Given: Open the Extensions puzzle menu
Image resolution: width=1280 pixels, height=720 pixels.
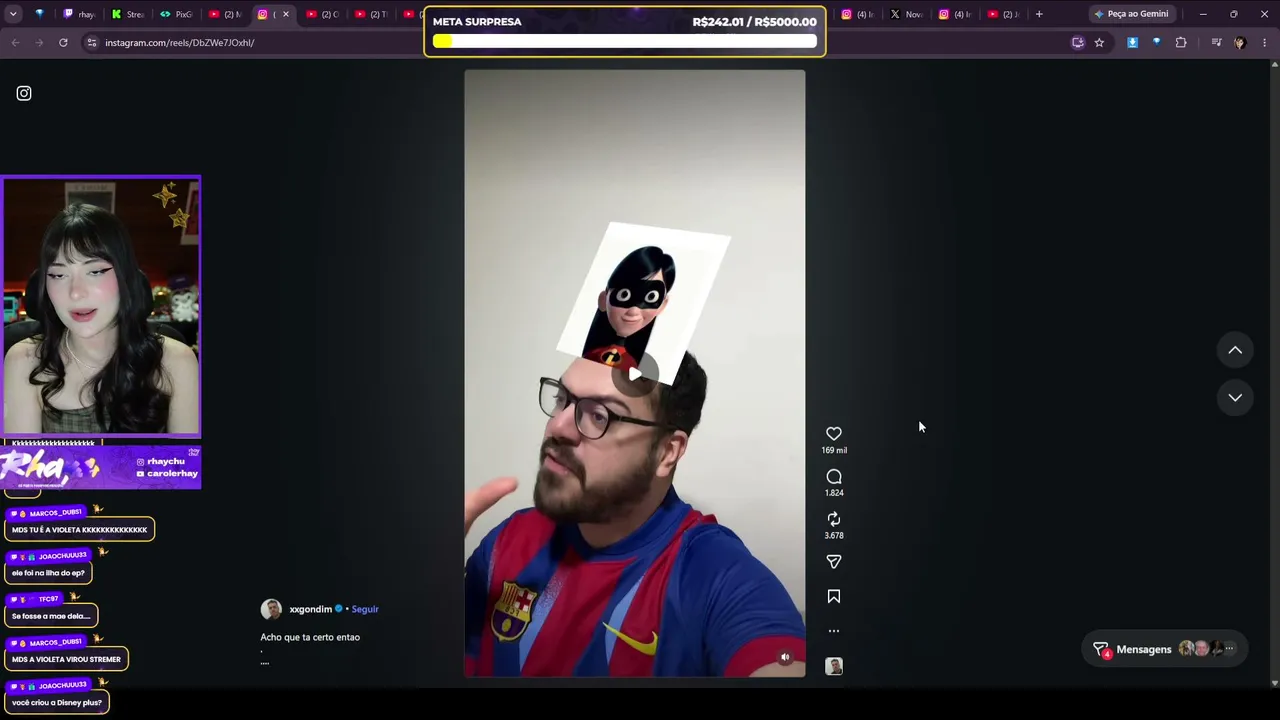Looking at the screenshot, I should (1181, 43).
